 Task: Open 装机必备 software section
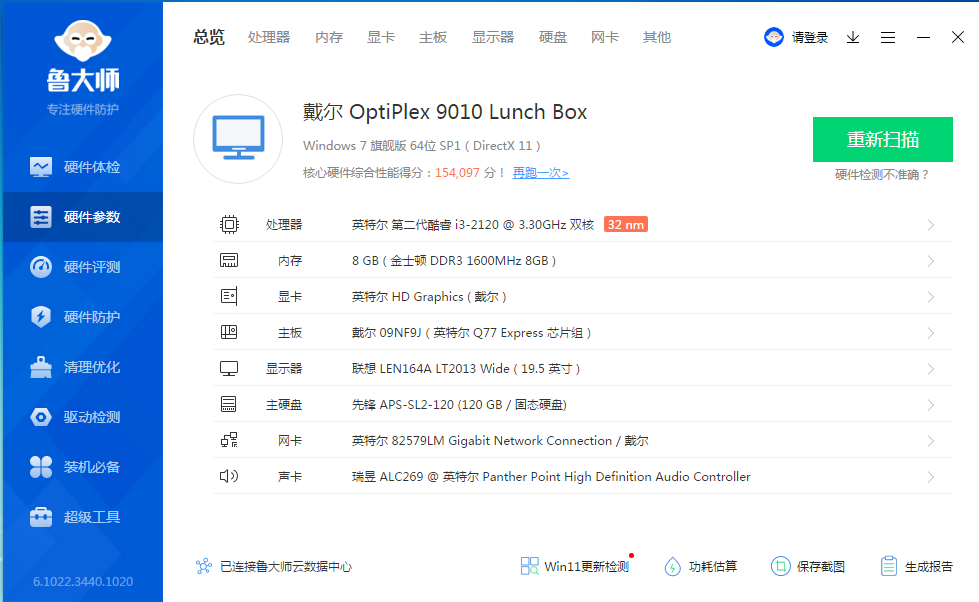pyautogui.click(x=82, y=466)
